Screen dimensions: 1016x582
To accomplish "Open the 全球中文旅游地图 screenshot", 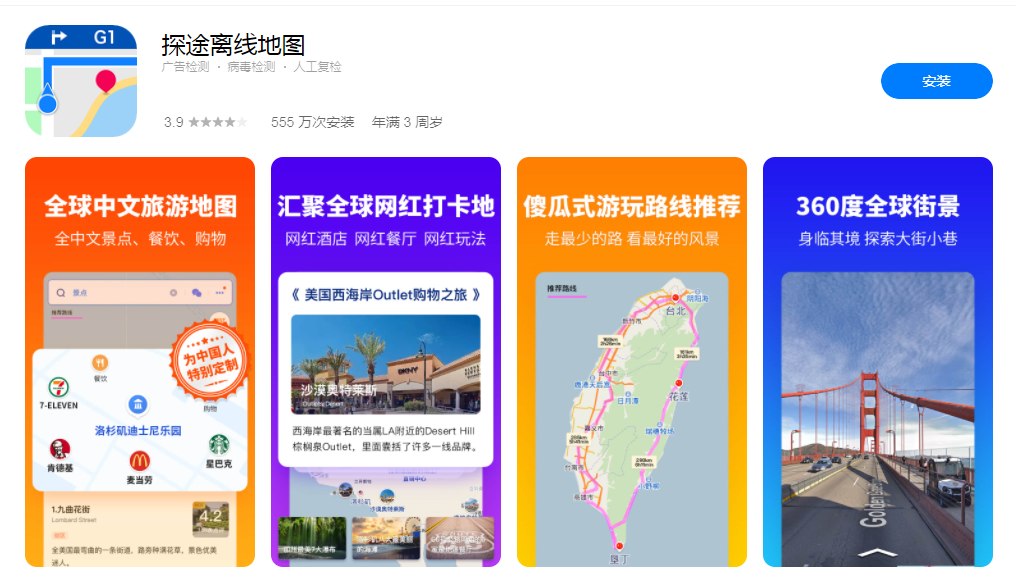I will pyautogui.click(x=140, y=362).
